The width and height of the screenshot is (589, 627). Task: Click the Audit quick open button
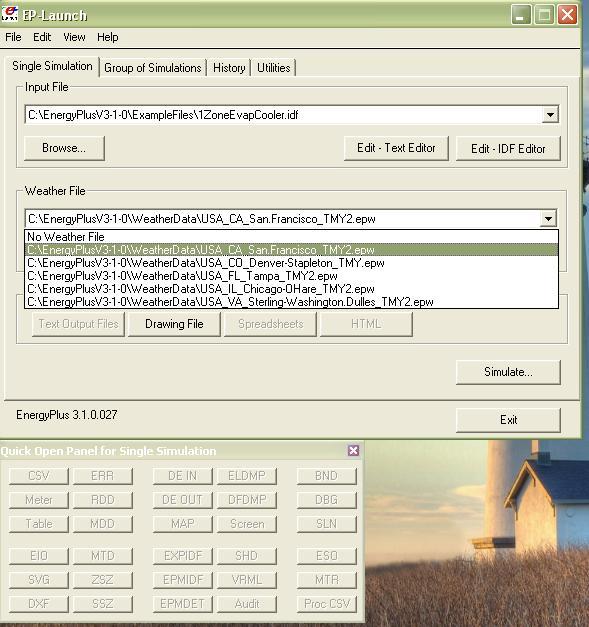point(247,604)
